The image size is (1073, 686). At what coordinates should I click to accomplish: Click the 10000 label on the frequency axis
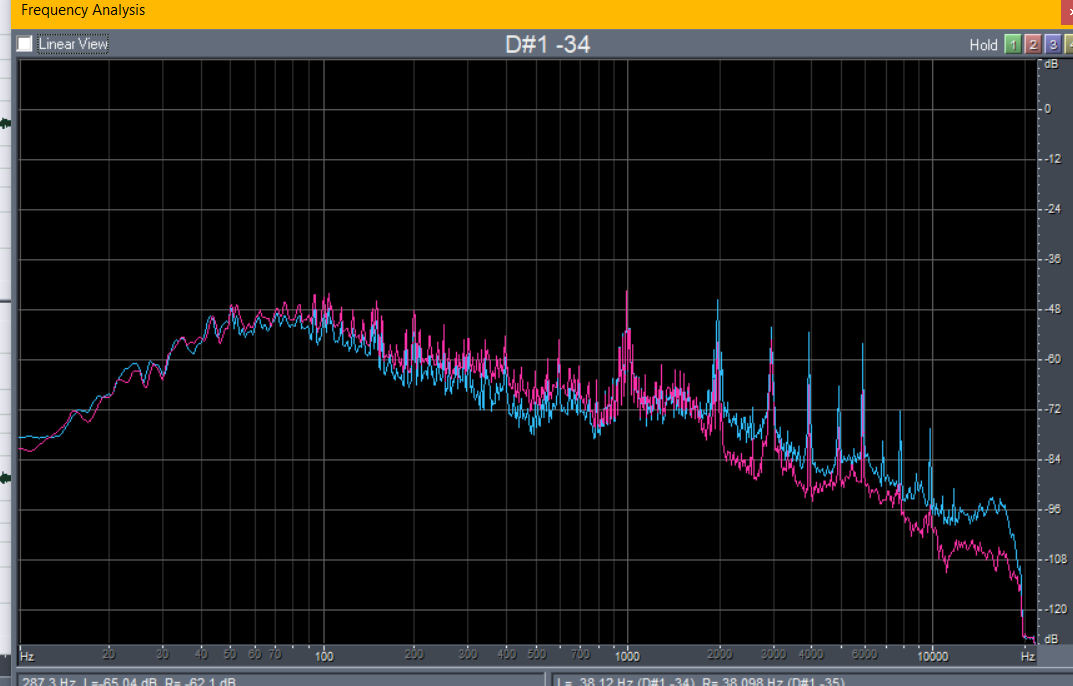click(931, 656)
